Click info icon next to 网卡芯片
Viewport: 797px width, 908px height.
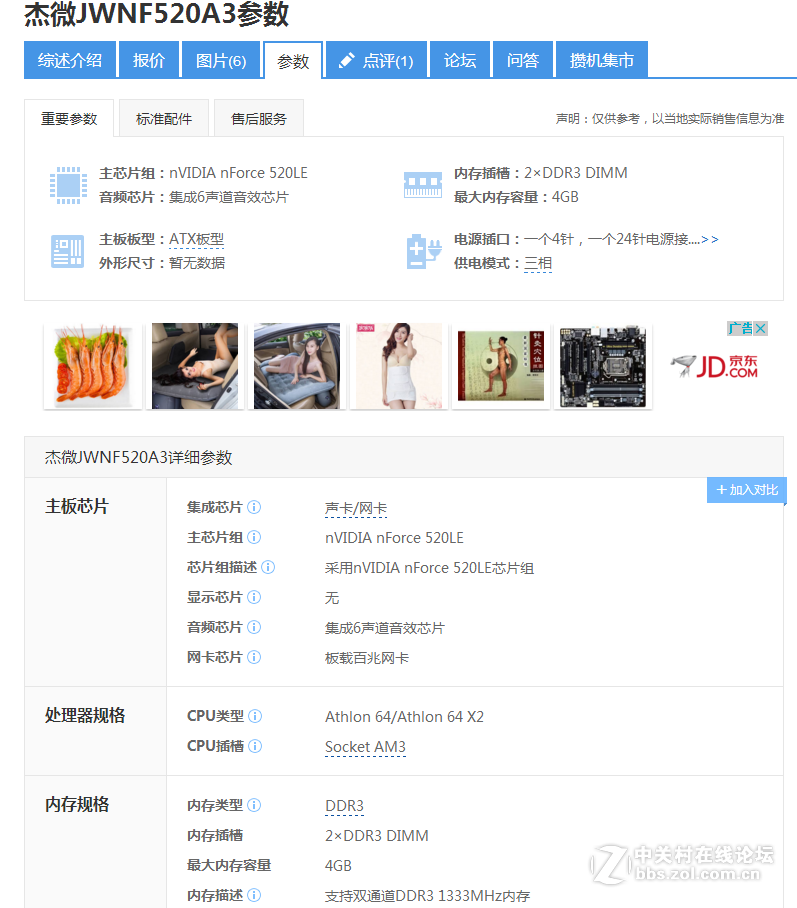[254, 657]
